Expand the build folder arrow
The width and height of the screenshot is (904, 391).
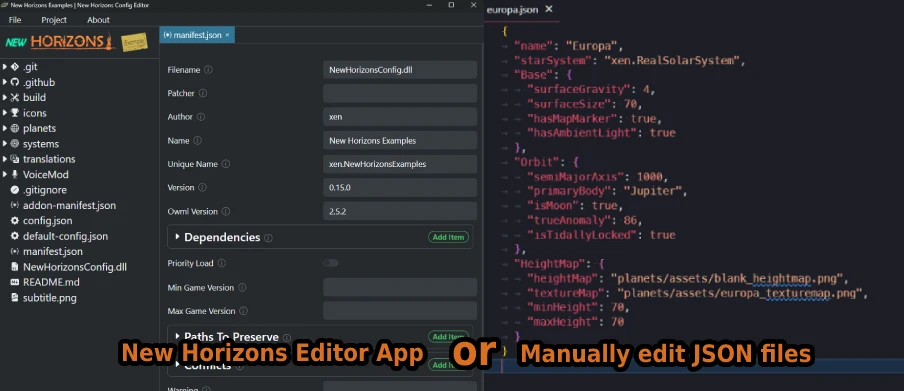(5, 97)
